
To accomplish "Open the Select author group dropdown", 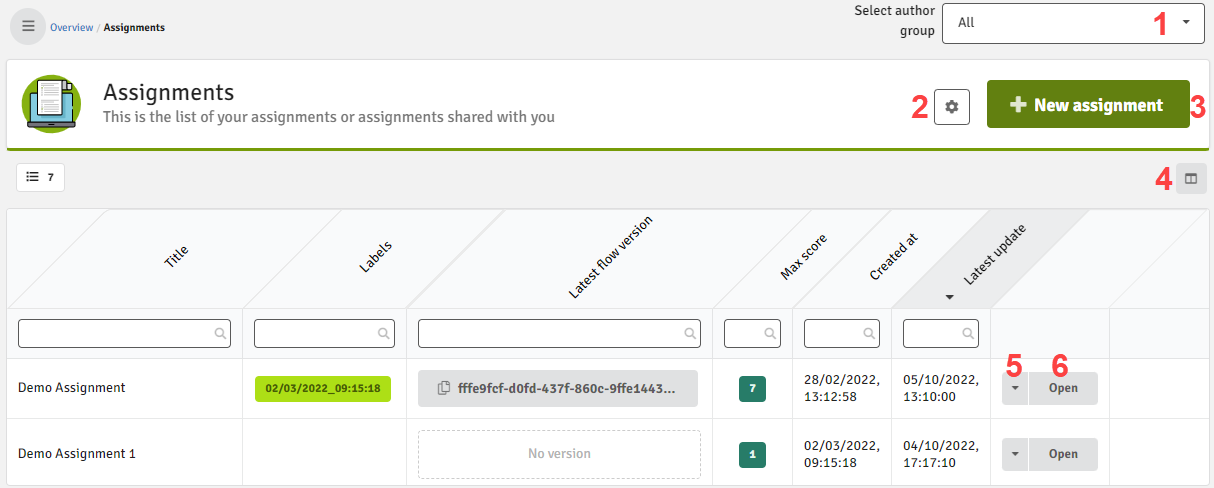I will [1073, 22].
